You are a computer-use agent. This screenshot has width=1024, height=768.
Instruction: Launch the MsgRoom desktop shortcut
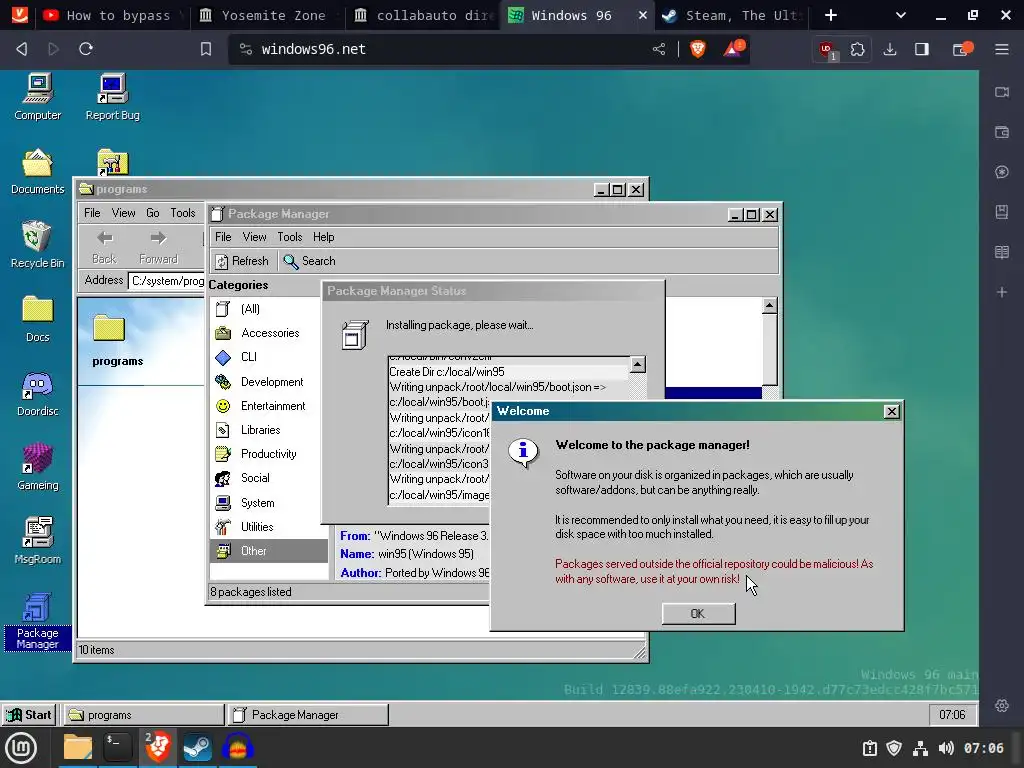(37, 541)
